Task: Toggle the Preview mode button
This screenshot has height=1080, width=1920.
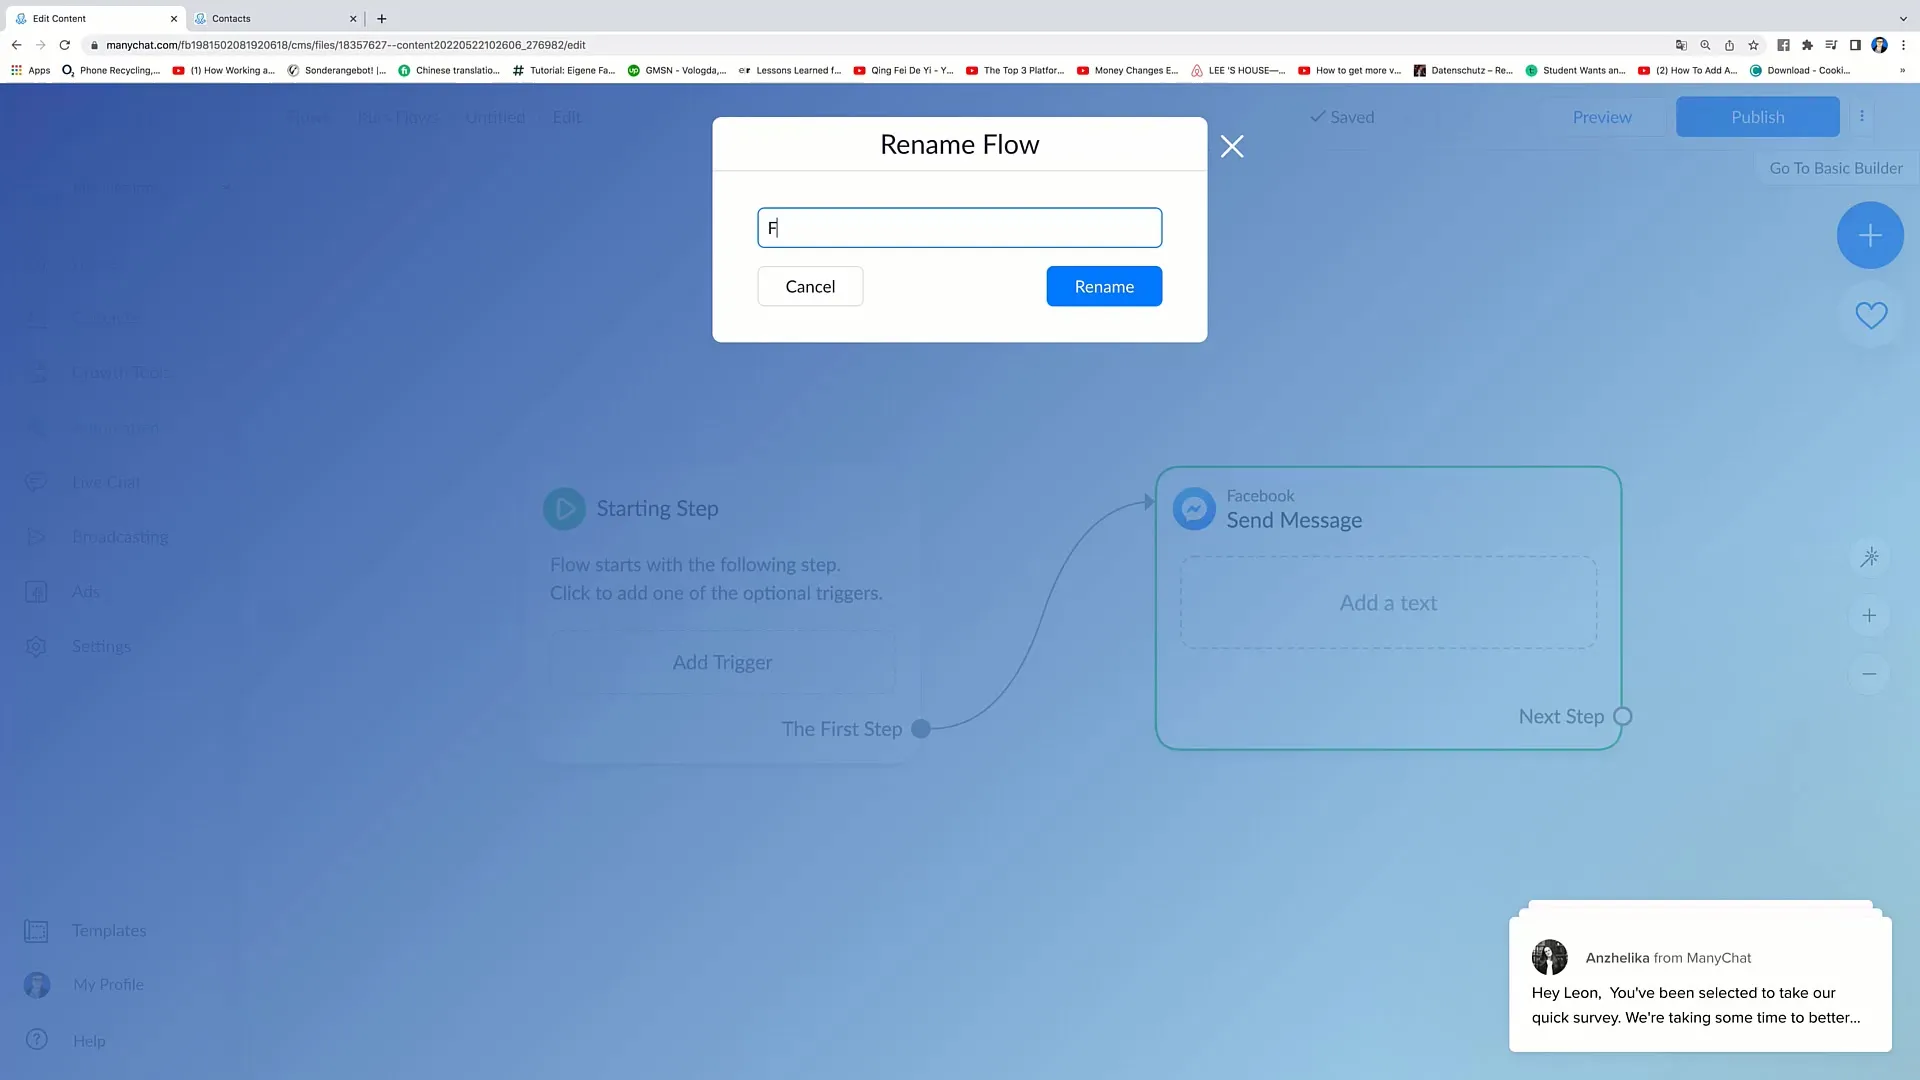Action: [x=1601, y=116]
